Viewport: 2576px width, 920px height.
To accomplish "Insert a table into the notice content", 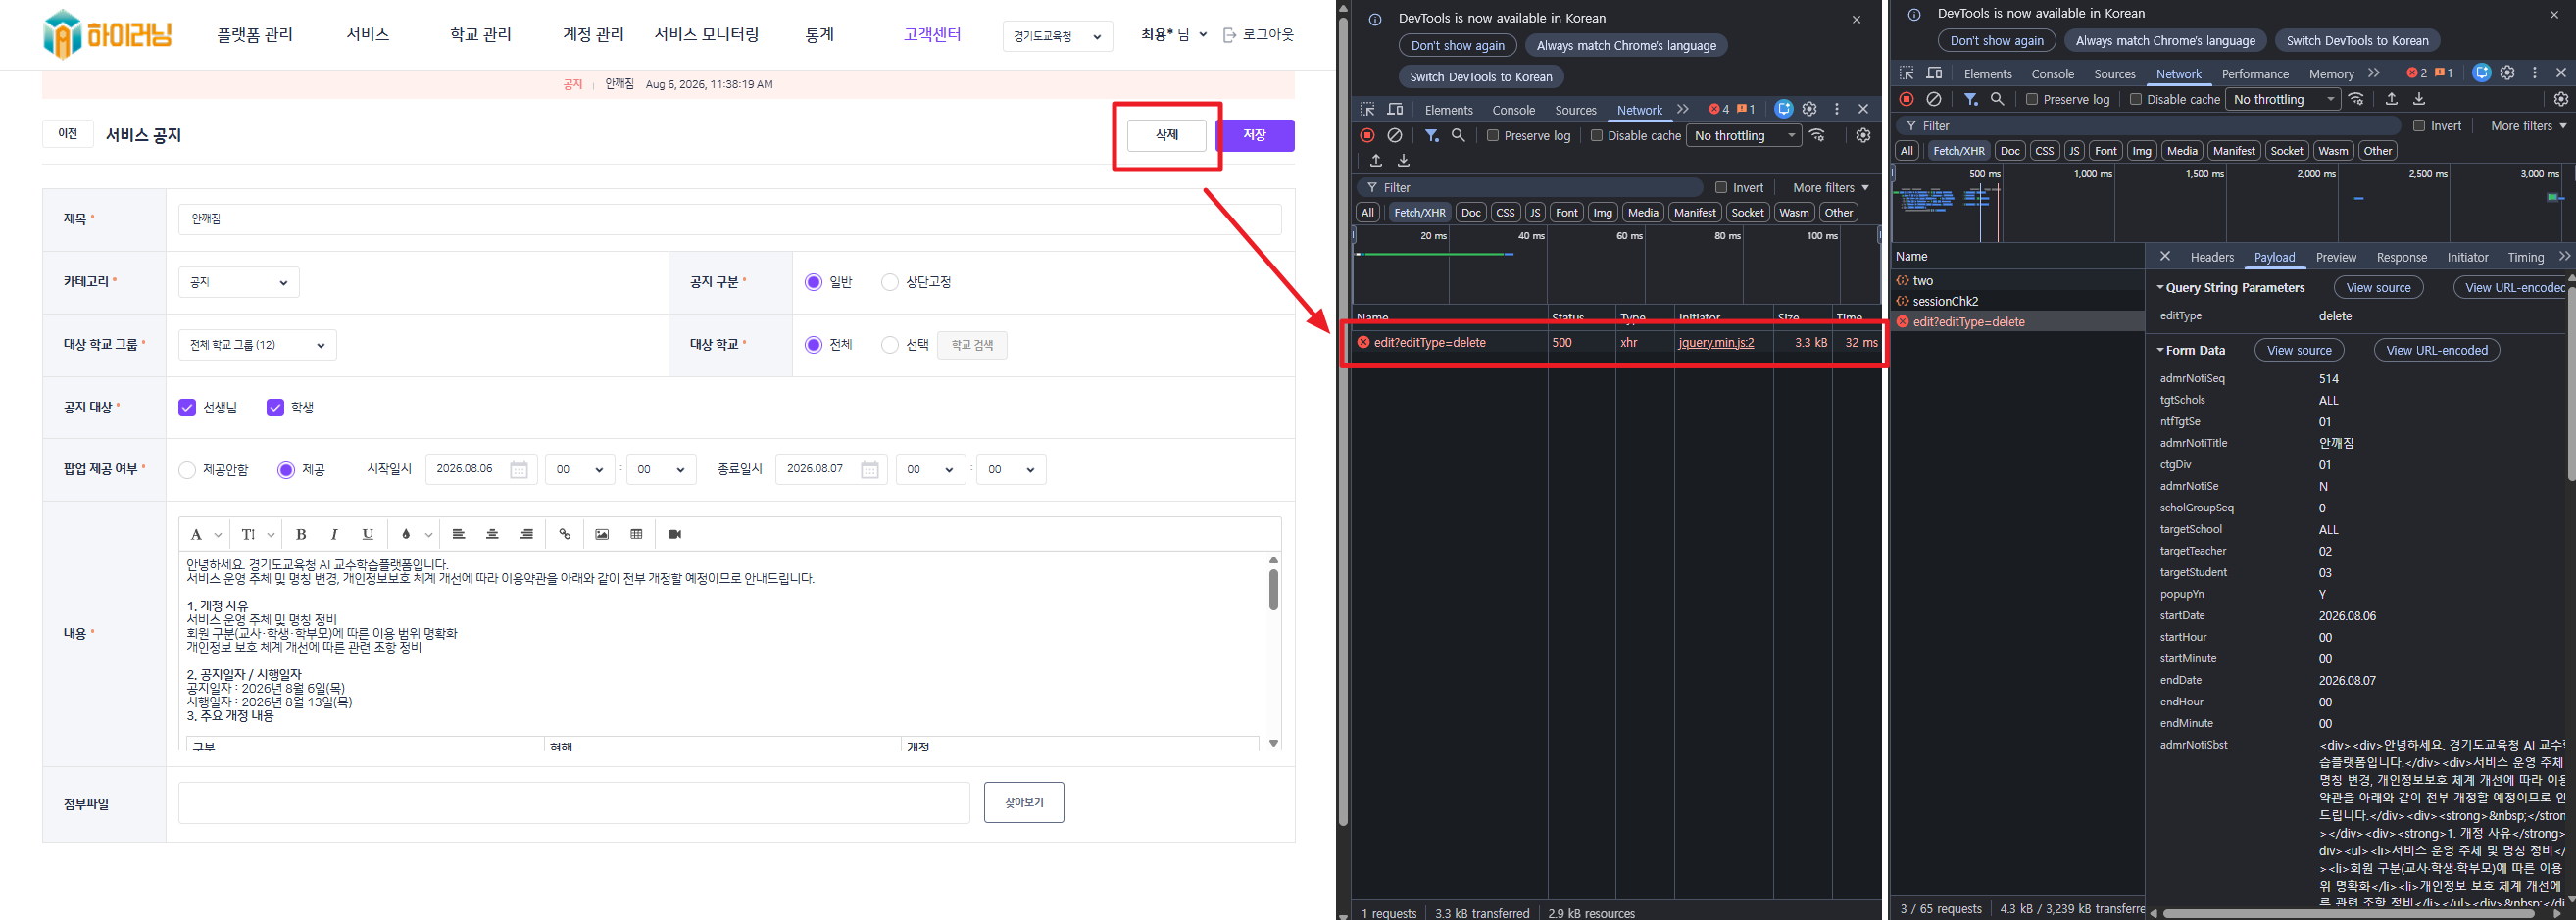I will click(636, 534).
